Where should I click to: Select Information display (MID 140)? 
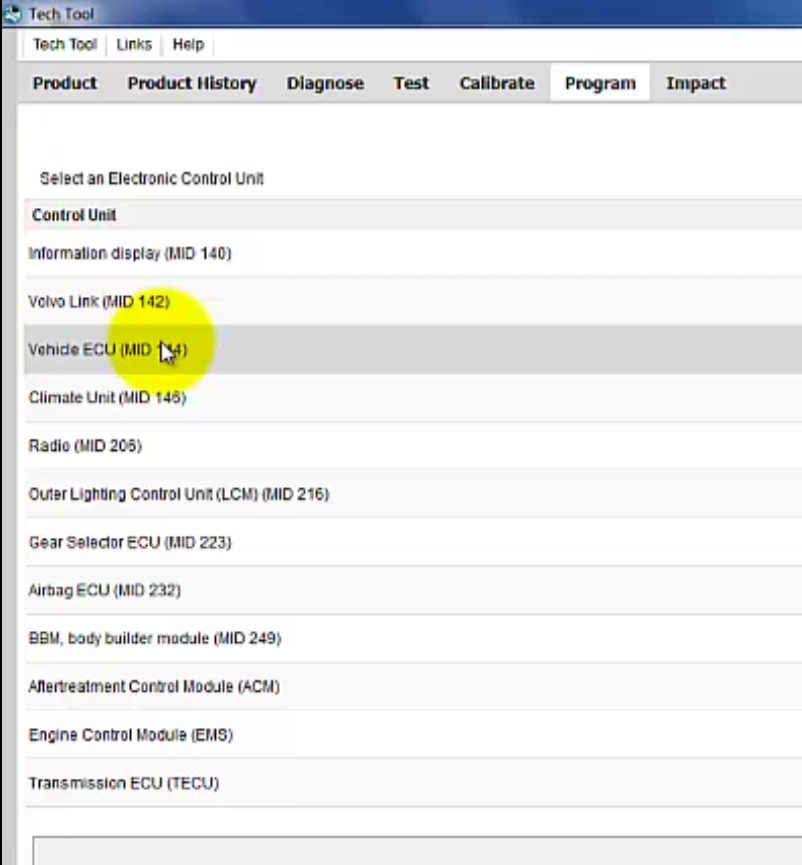[130, 253]
